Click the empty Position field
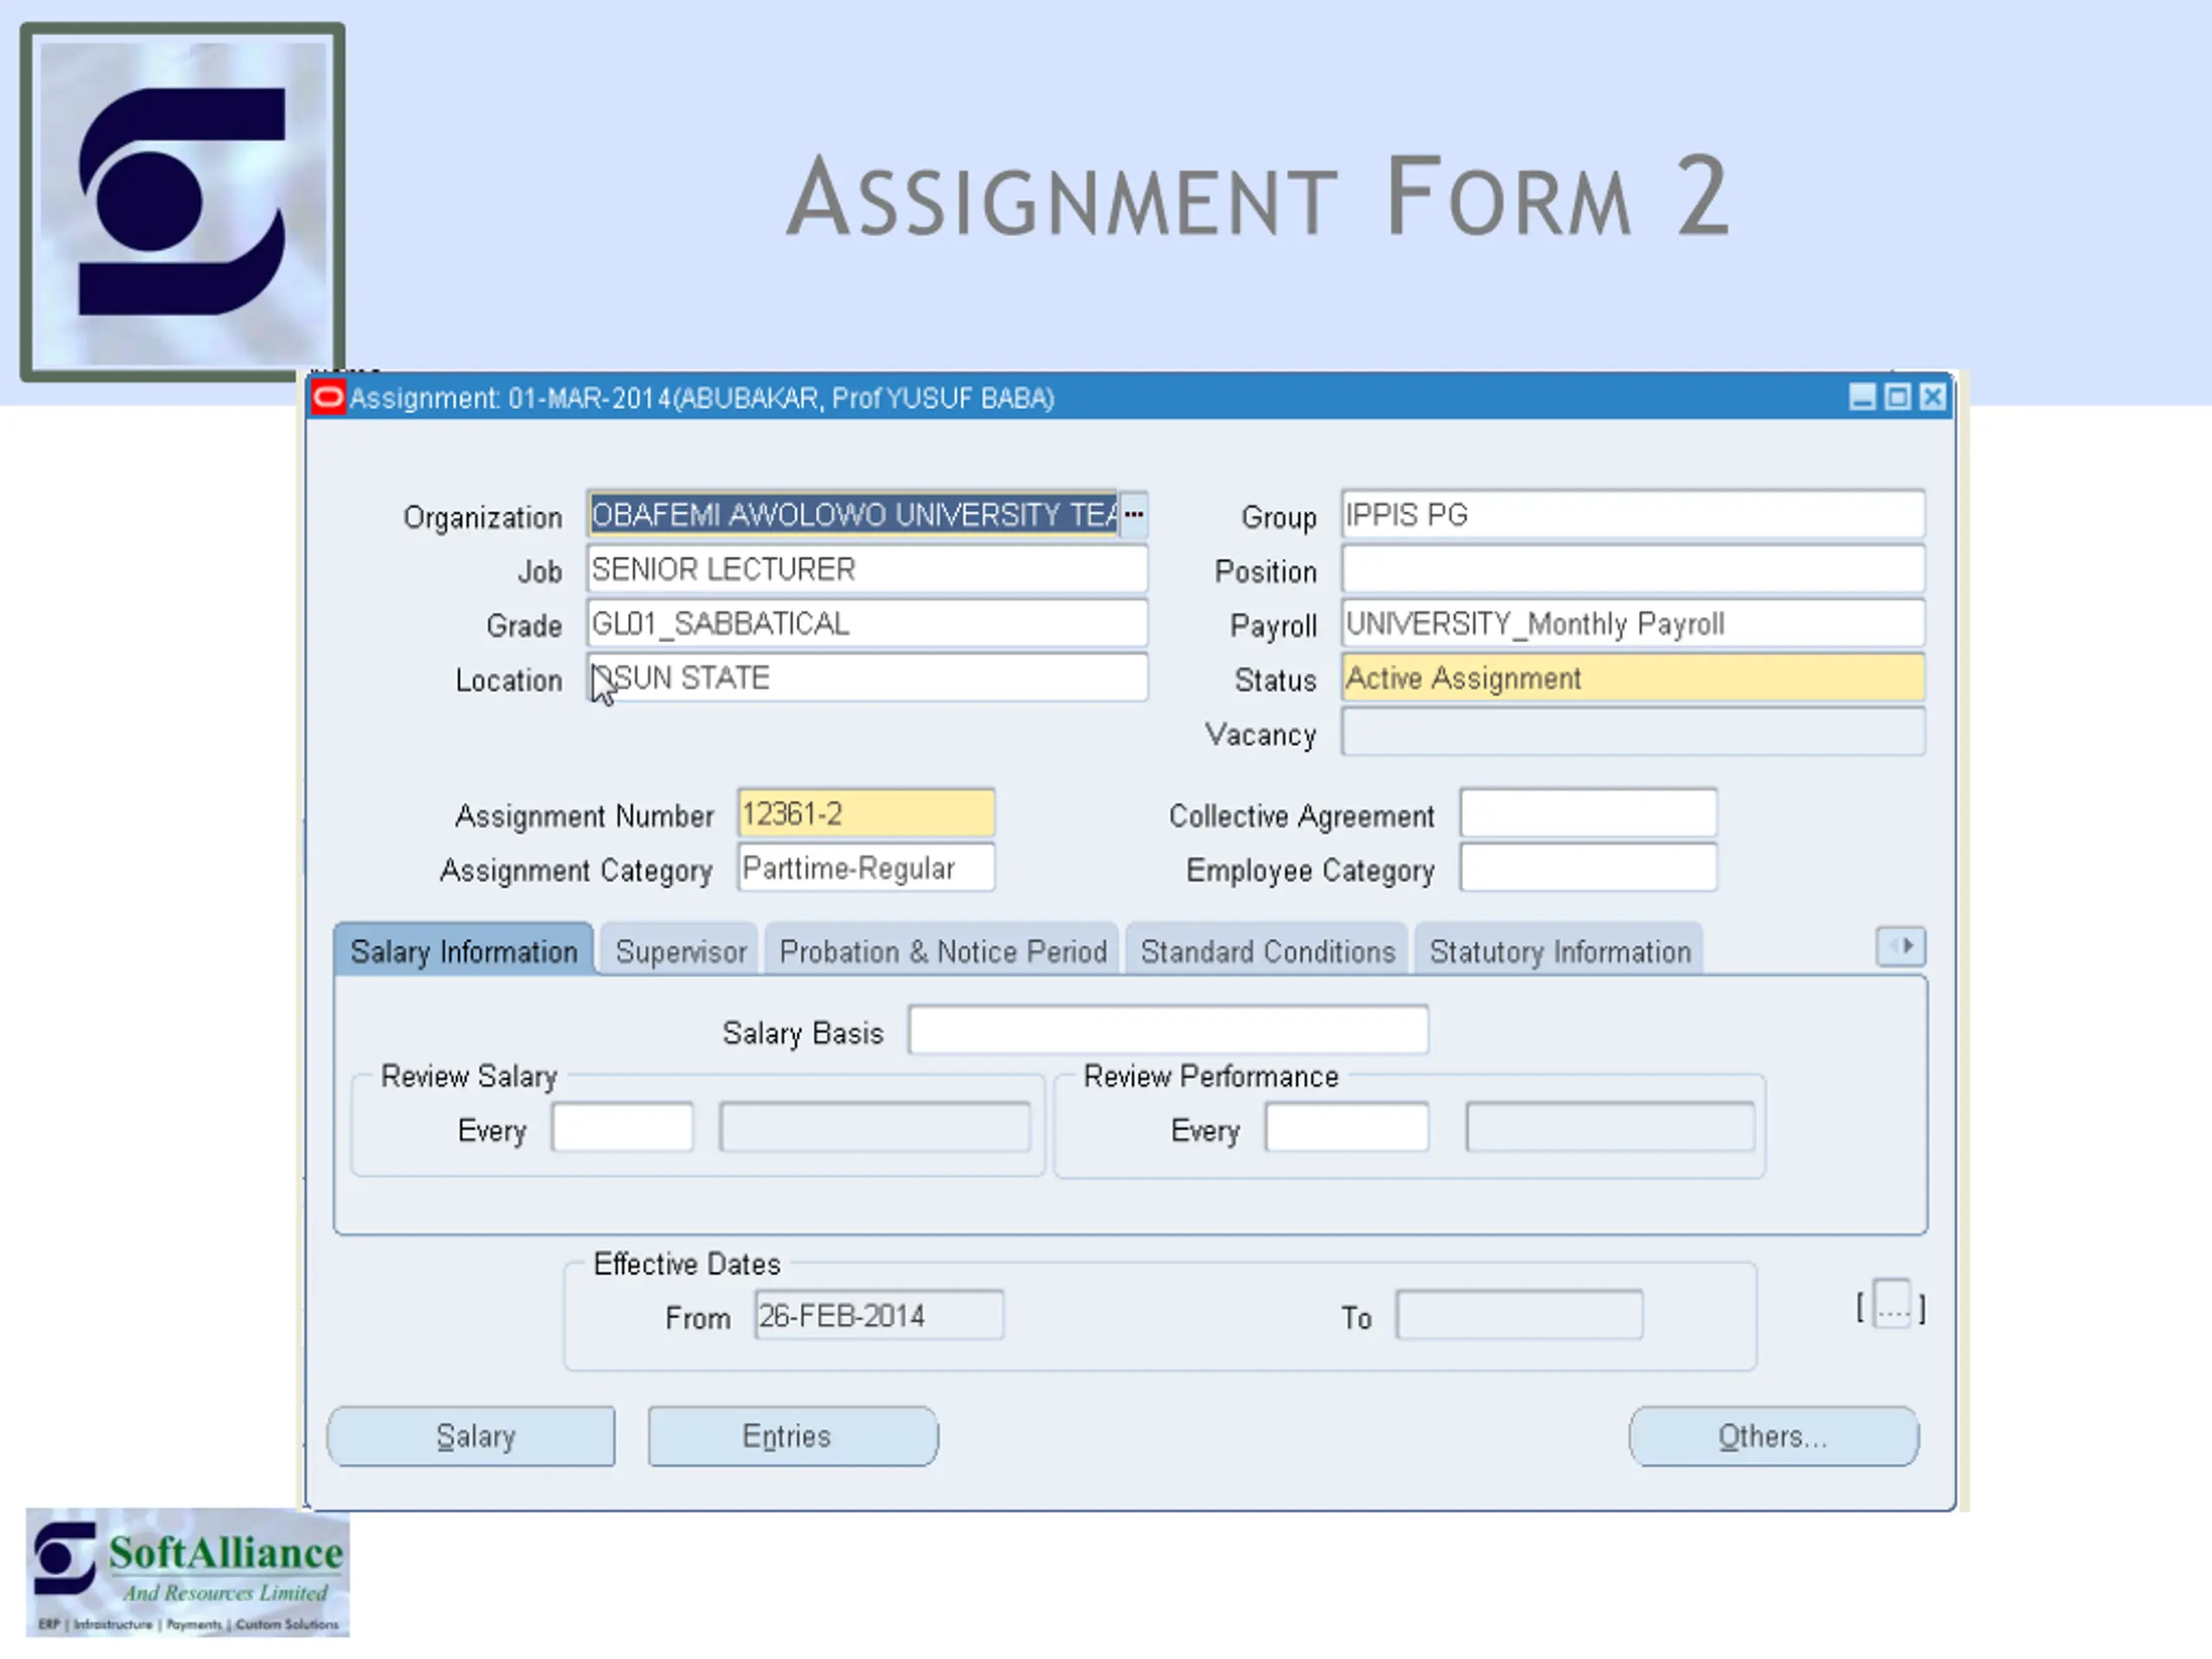The image size is (2212, 1659). tap(1633, 569)
